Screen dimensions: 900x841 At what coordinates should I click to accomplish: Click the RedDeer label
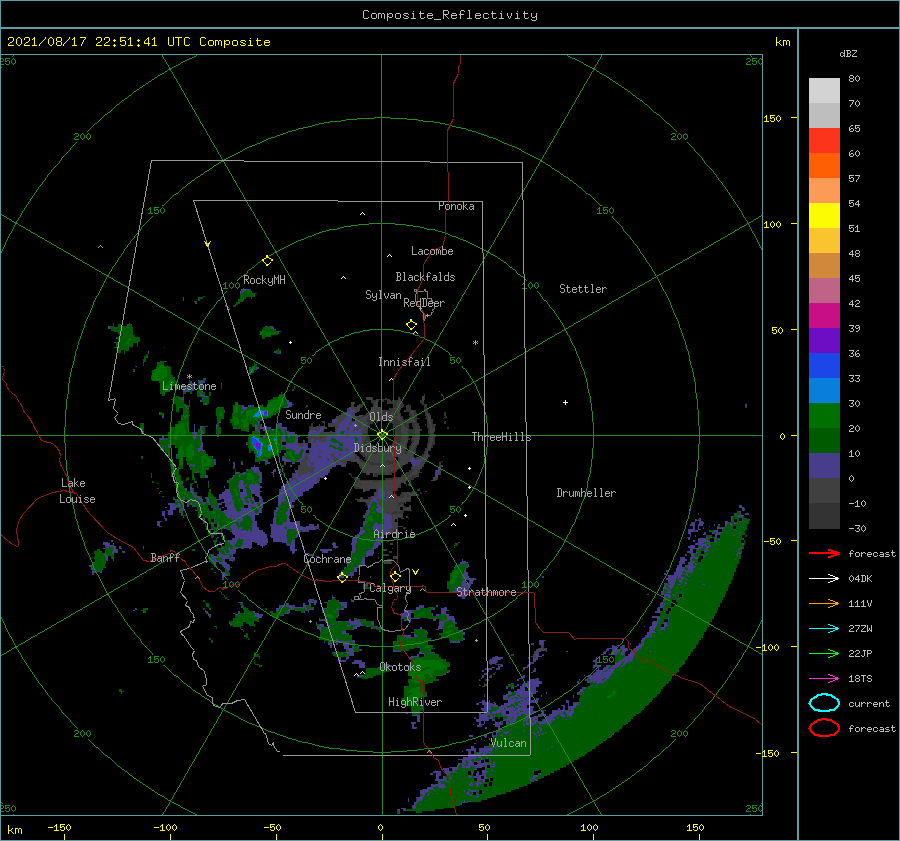click(x=424, y=303)
